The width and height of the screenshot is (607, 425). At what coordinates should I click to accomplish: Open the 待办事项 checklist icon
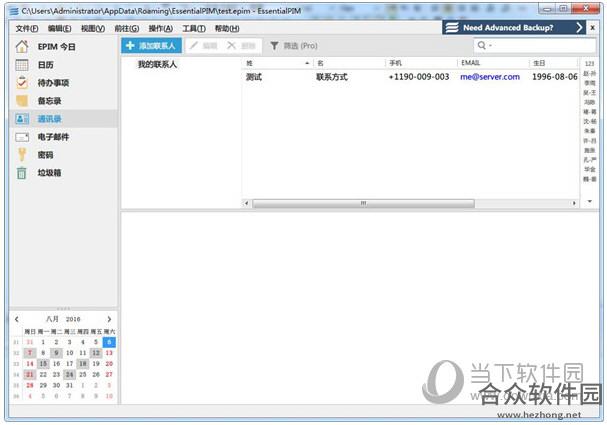22,83
